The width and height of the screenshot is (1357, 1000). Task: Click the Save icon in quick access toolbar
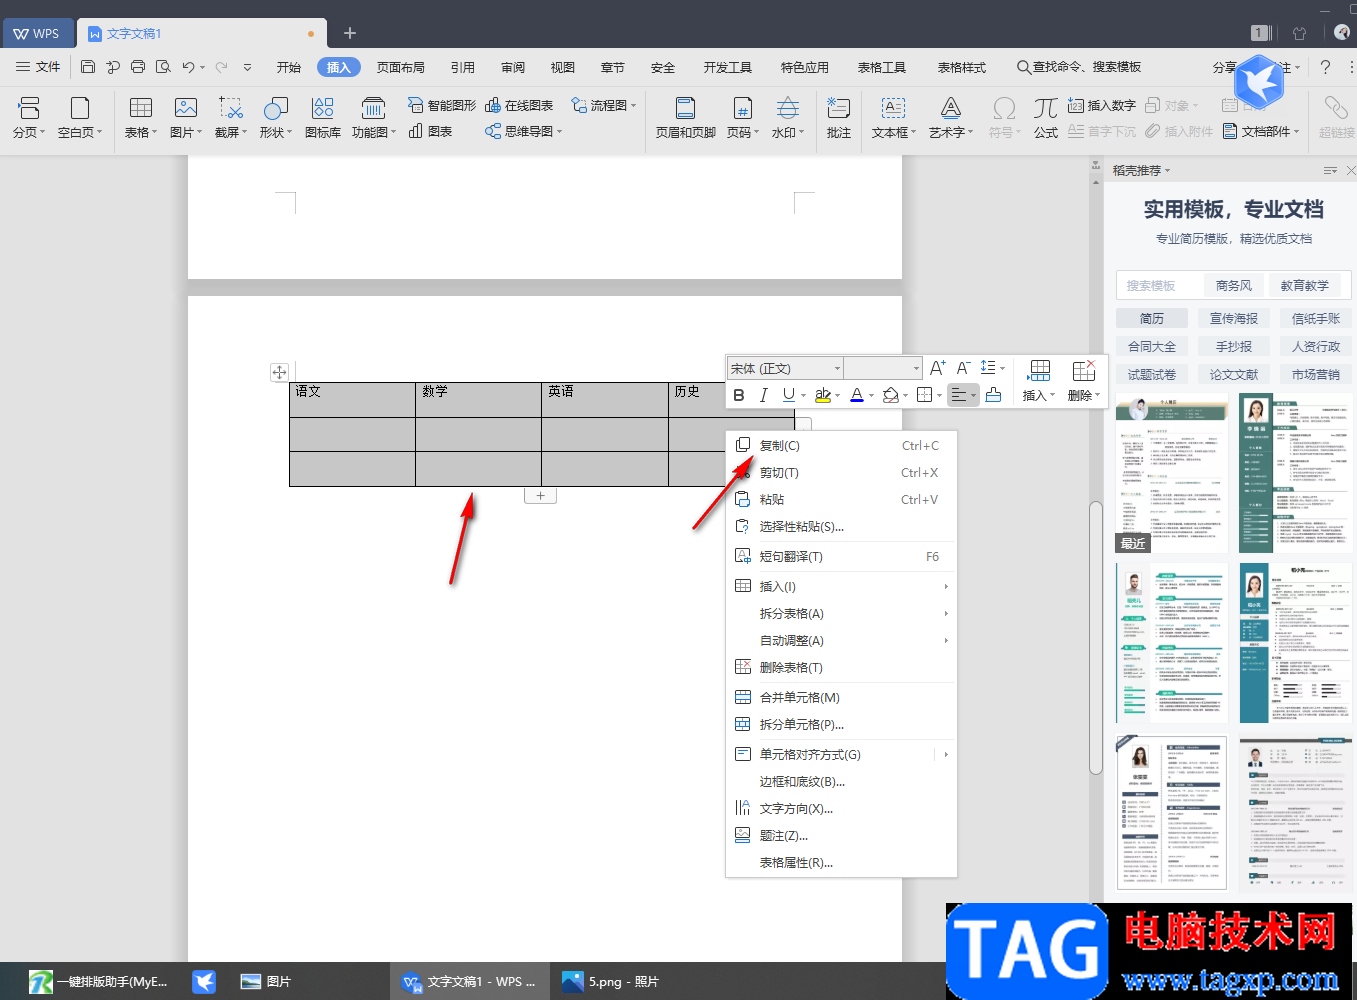pyautogui.click(x=88, y=67)
